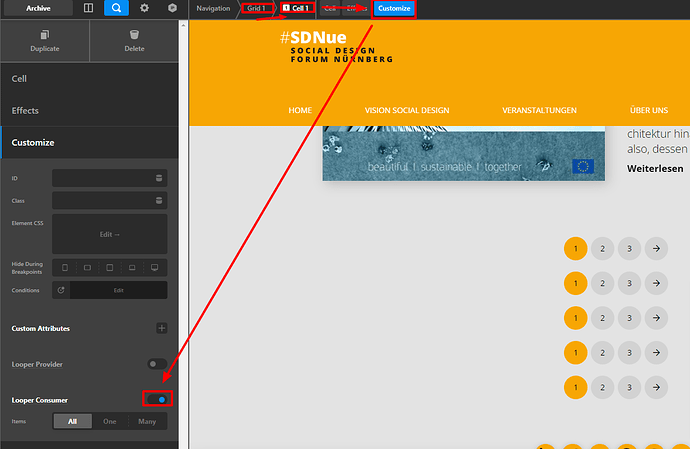Enable the Looper Provider switch
This screenshot has width=690, height=449.
coord(157,364)
